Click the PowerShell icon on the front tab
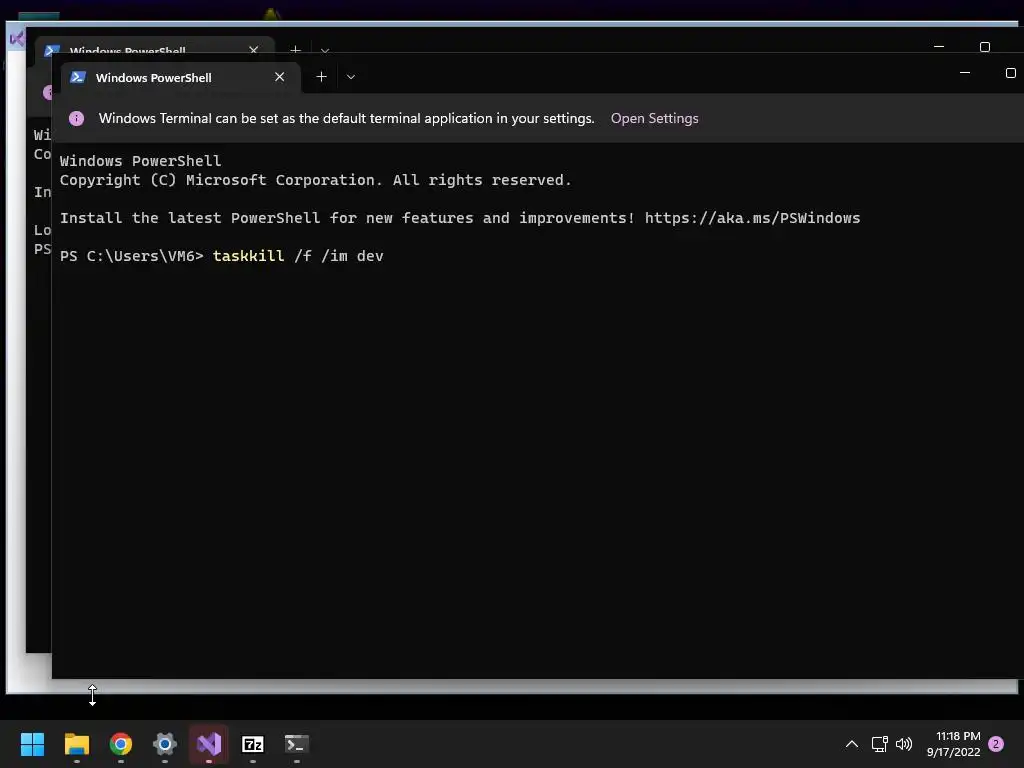This screenshot has width=1024, height=768. (78, 77)
